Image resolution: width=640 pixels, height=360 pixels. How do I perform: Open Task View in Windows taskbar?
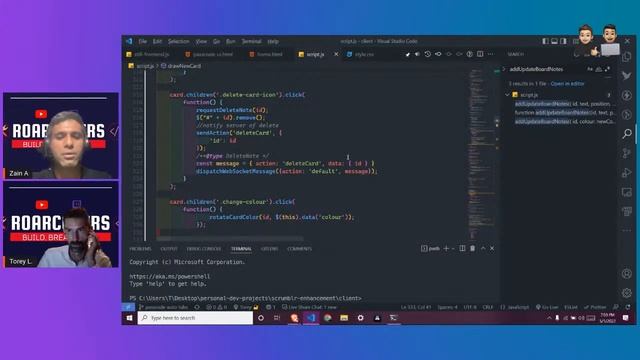click(277, 318)
